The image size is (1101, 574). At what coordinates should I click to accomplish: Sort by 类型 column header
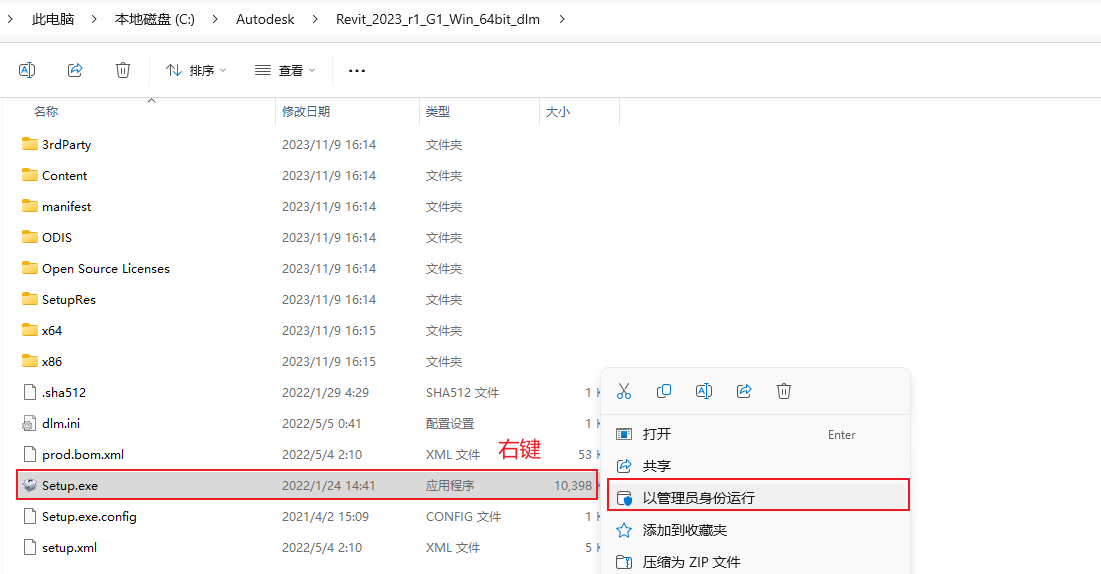[437, 112]
